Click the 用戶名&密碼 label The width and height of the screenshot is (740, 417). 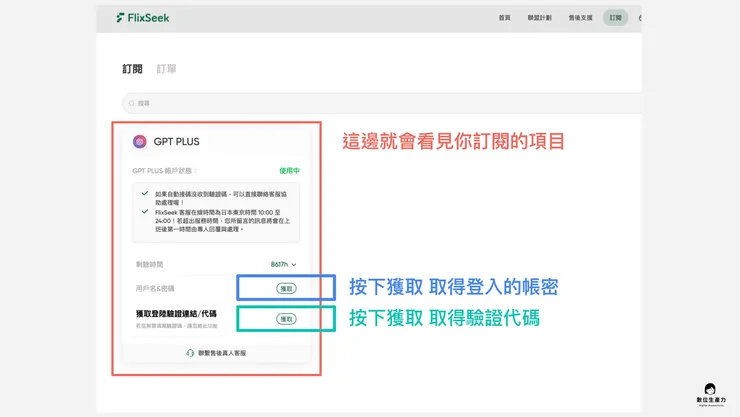tap(155, 289)
